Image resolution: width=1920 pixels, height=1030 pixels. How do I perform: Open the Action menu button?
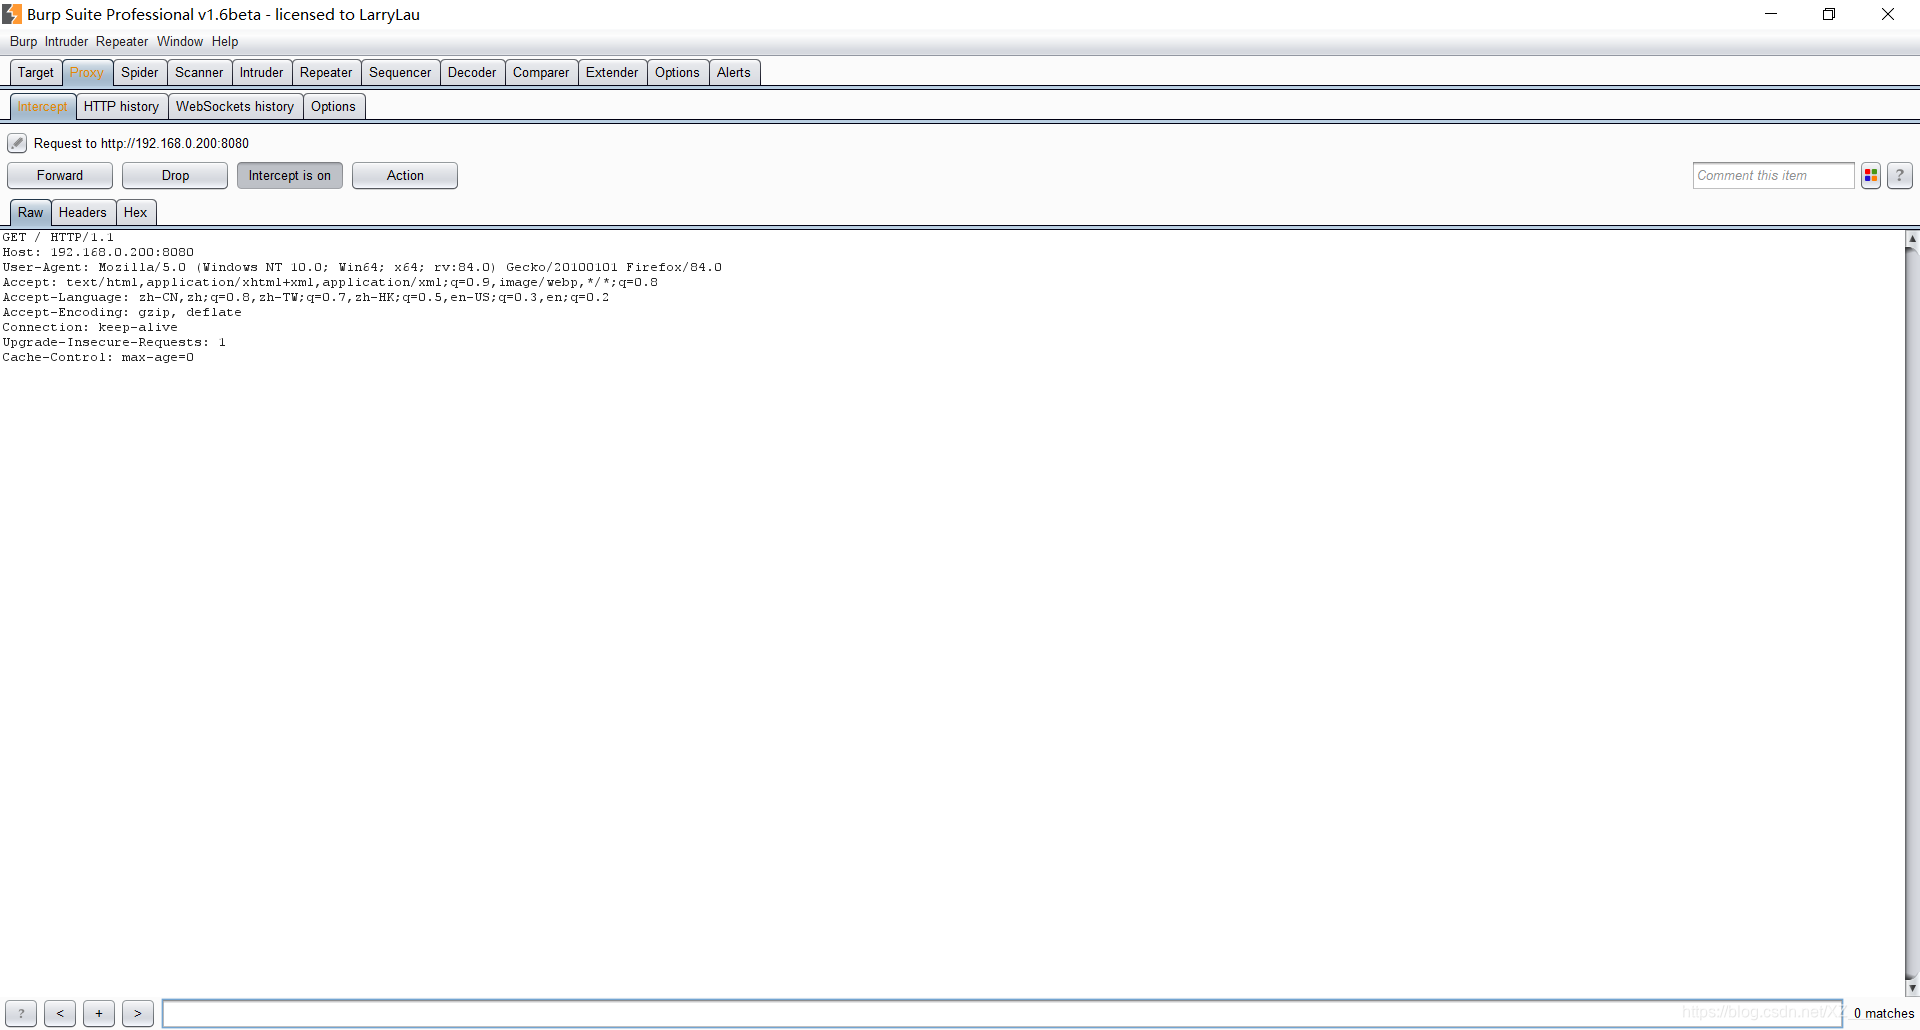(405, 176)
